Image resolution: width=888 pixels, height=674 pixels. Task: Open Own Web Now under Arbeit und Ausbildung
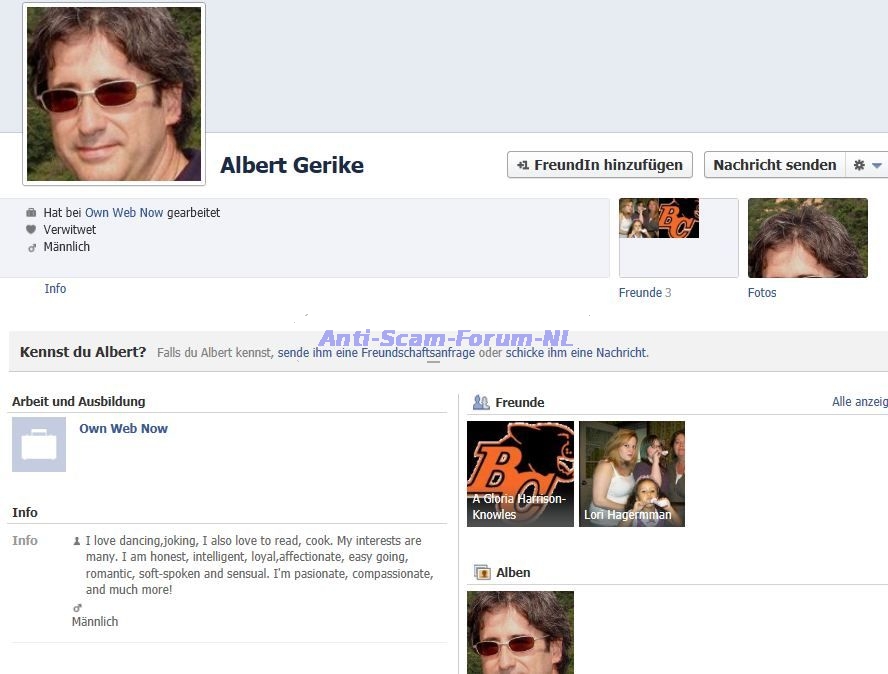coord(123,429)
